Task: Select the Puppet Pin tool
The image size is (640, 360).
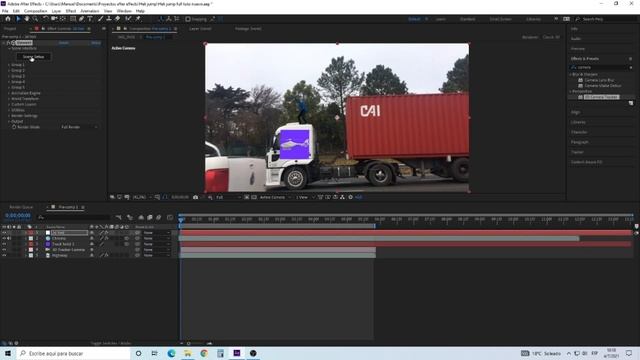Action: [138, 19]
